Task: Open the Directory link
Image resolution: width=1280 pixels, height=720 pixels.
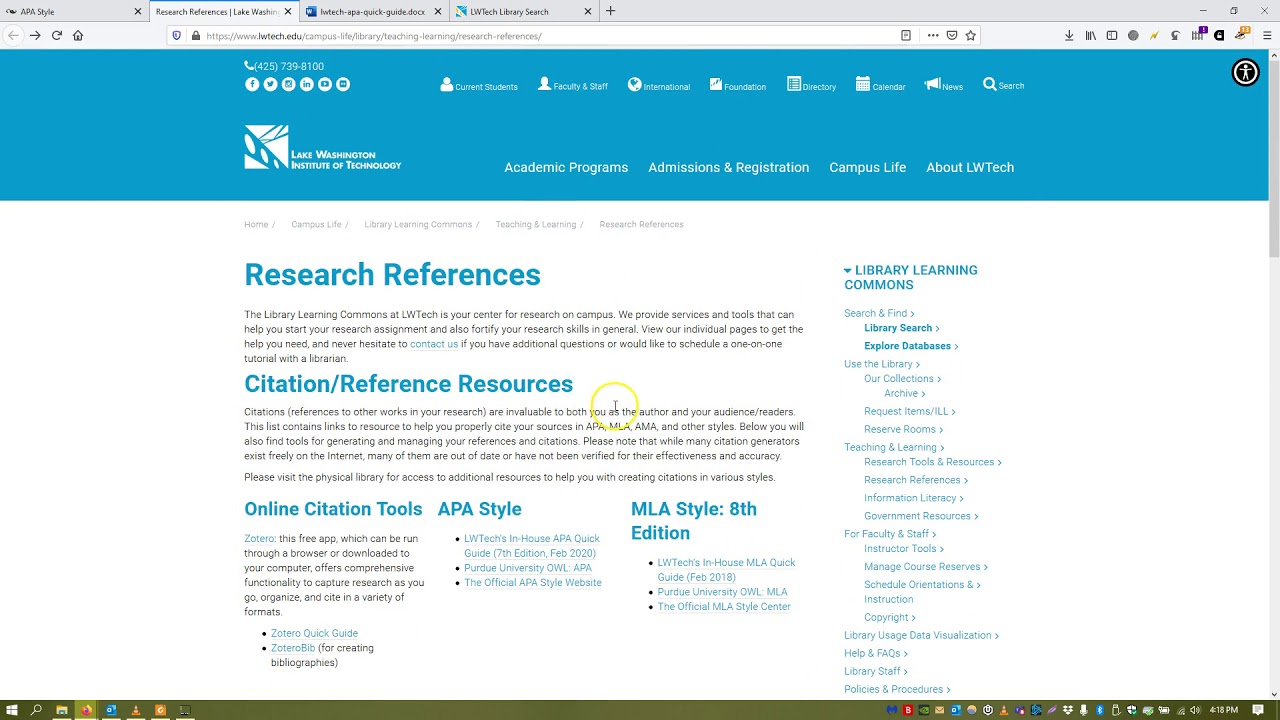Action: [811, 86]
